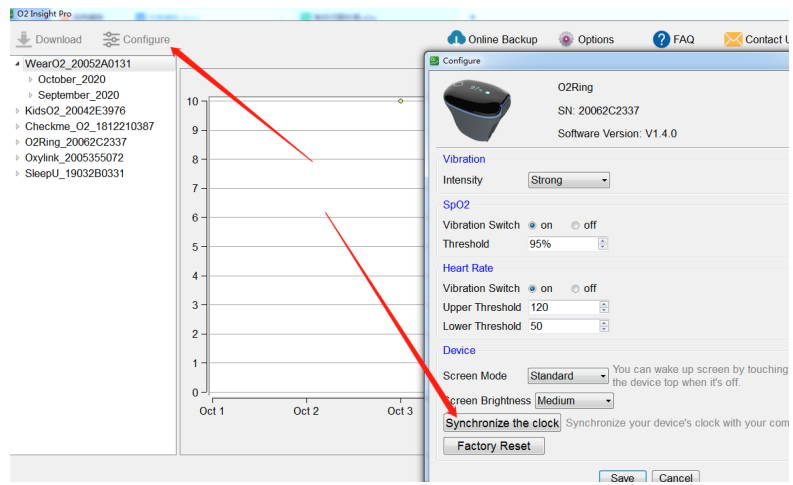Click the Oct 2 axis label
This screenshot has width=793, height=485.
(306, 411)
